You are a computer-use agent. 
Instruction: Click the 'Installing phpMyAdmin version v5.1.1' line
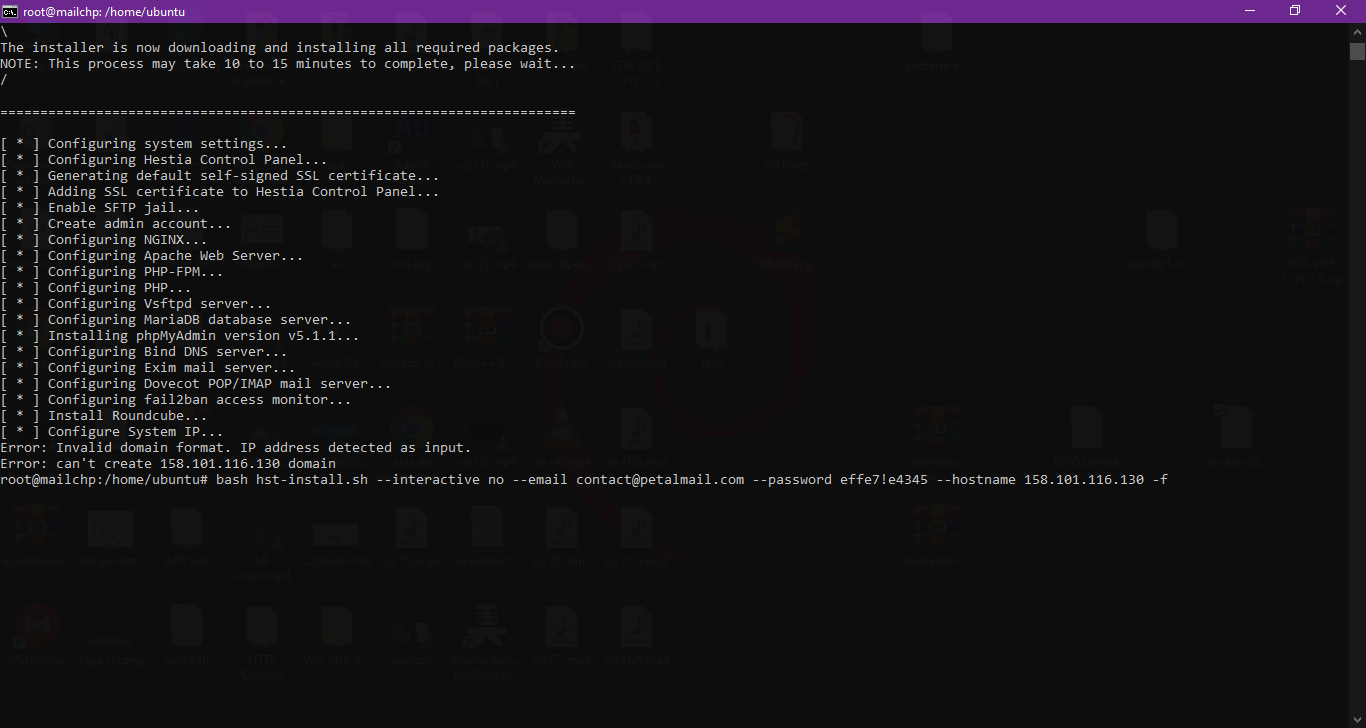(203, 336)
